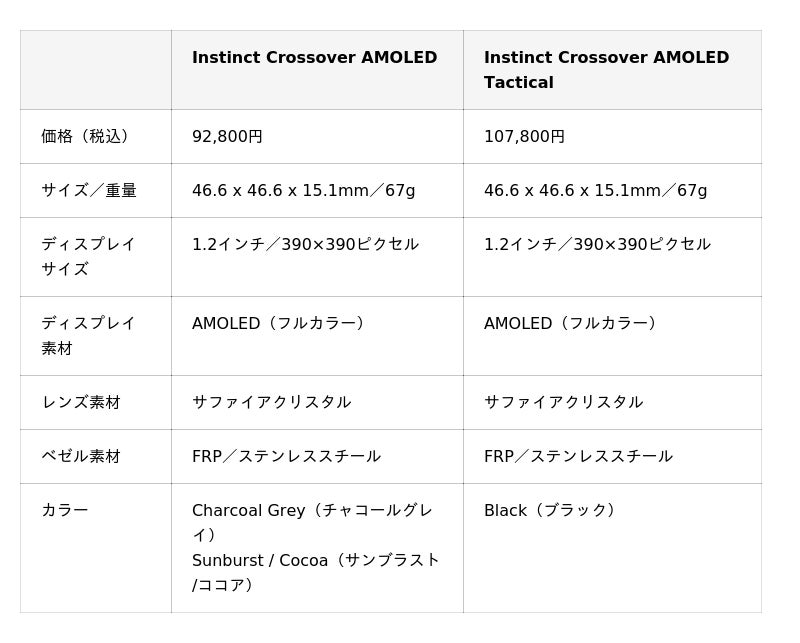The height and width of the screenshot is (643, 800).
Task: Click the Instinct Crossover AMOLED column header
Action: [314, 58]
